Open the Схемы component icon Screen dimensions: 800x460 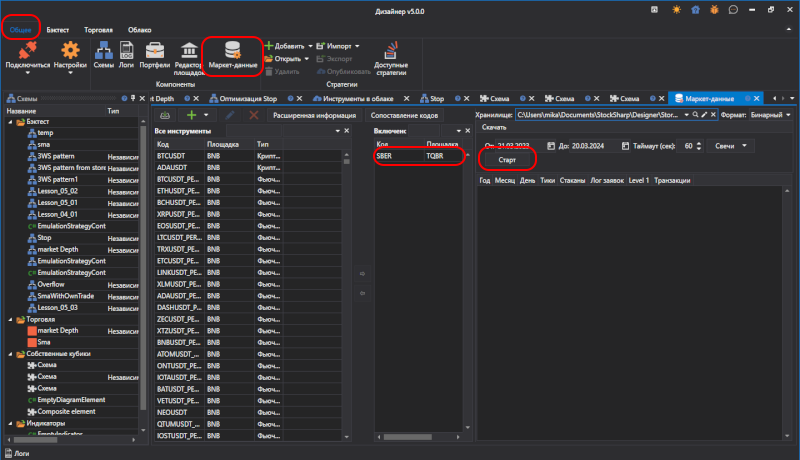pyautogui.click(x=104, y=50)
